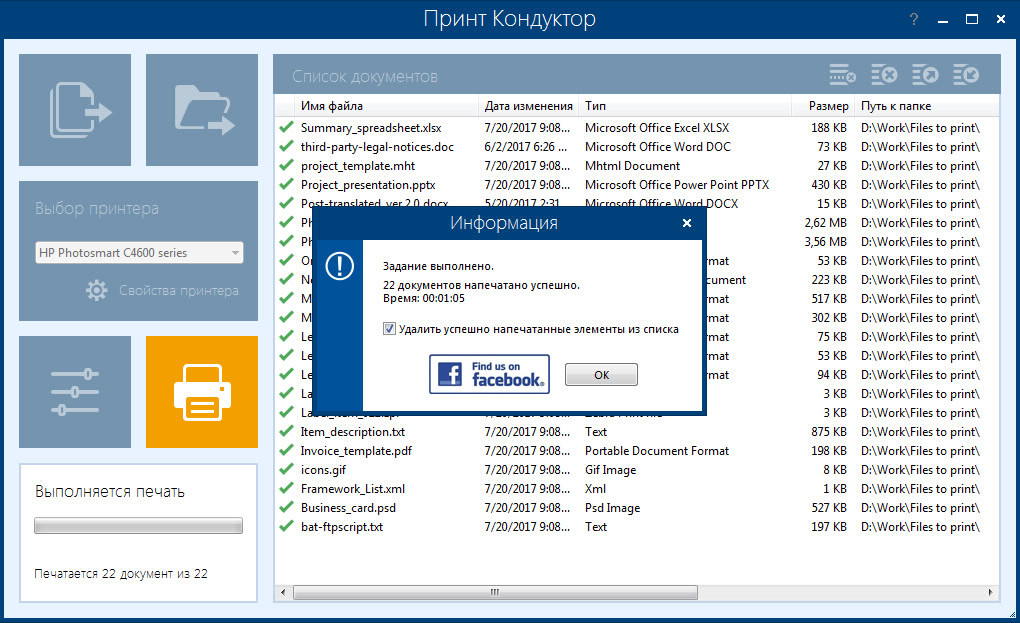This screenshot has height=623, width=1020.
Task: Click checkmark beside Framework_List.xml
Action: pos(286,488)
